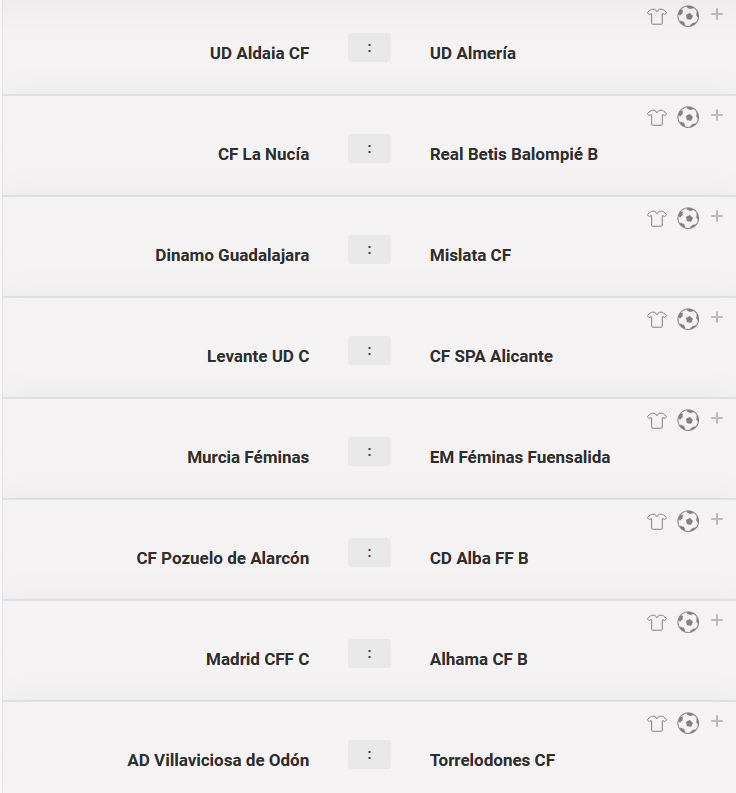Open the UD Almería team link
Image resolution: width=736 pixels, height=793 pixels.
[x=473, y=54]
